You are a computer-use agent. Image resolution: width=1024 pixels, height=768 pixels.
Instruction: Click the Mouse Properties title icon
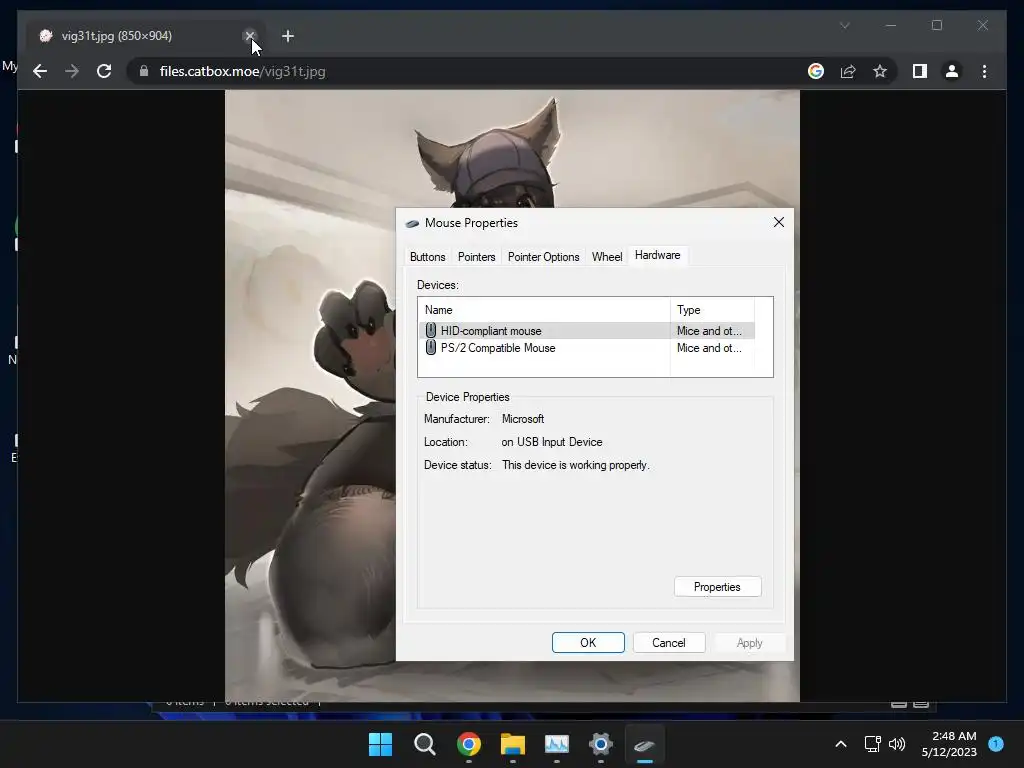click(411, 223)
